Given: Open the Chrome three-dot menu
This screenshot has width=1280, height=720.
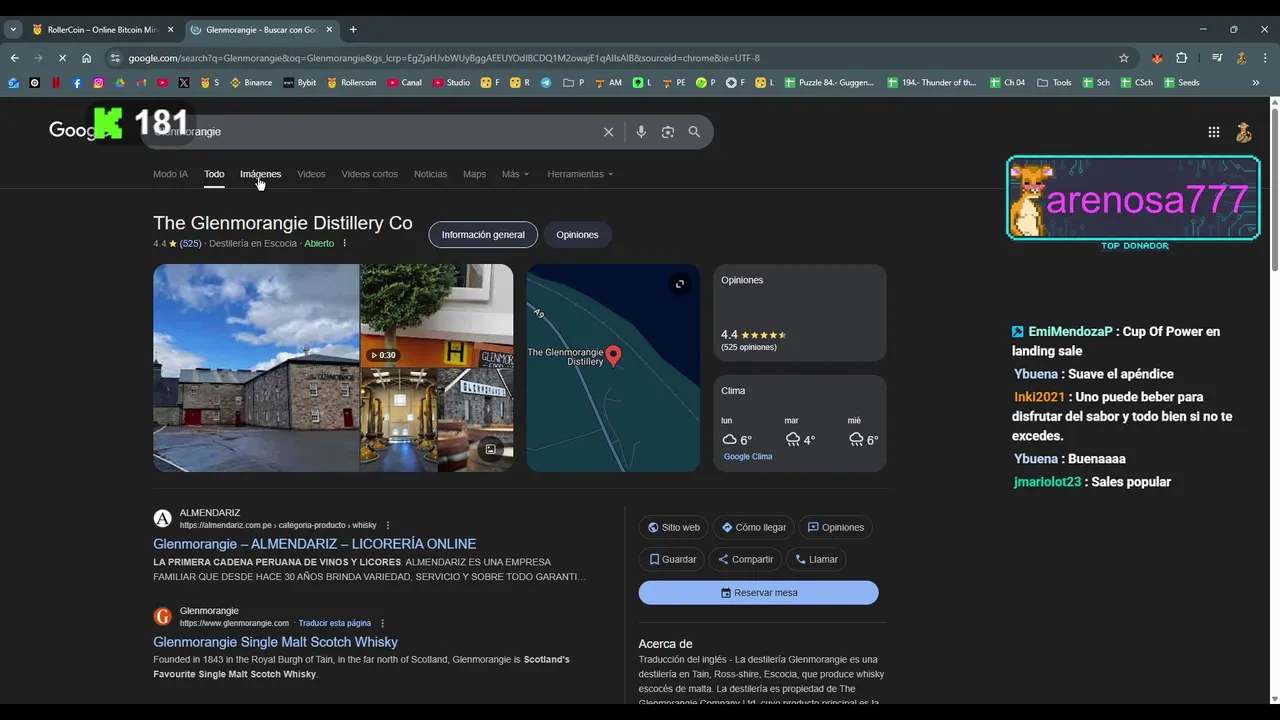Looking at the screenshot, I should tap(1266, 58).
